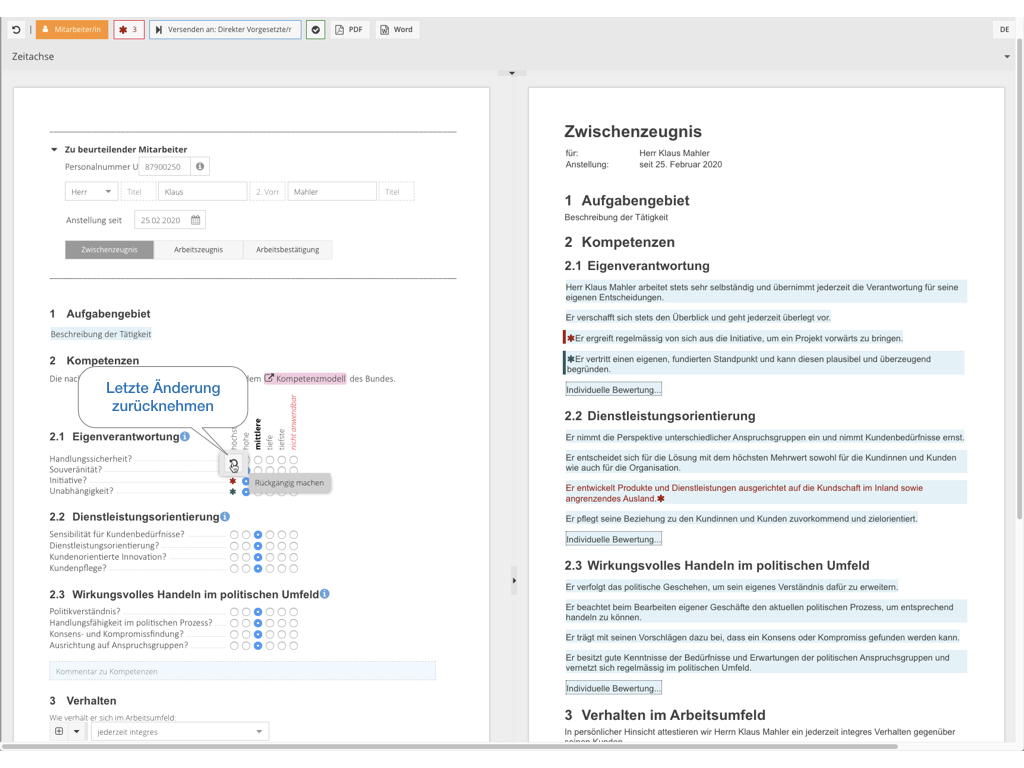1024x768 pixels.
Task: Click the '2. Vorr' second name field
Action: (x=267, y=192)
